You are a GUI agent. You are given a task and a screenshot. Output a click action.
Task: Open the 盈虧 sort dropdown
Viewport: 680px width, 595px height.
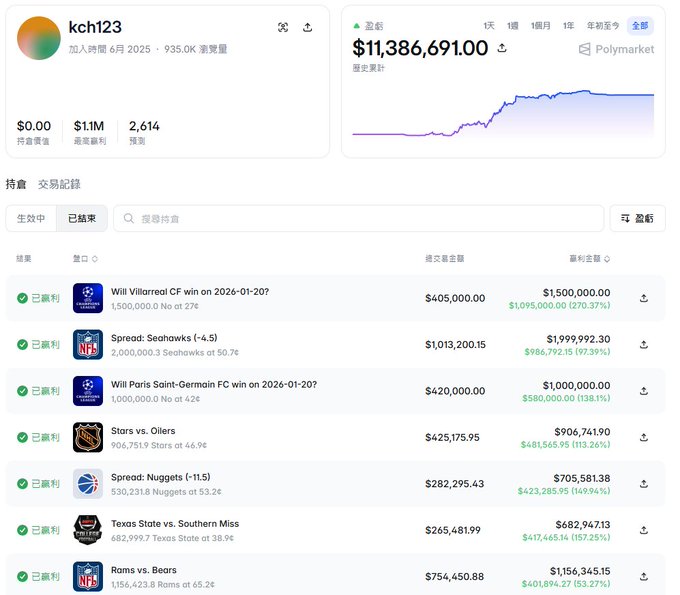[x=637, y=218]
